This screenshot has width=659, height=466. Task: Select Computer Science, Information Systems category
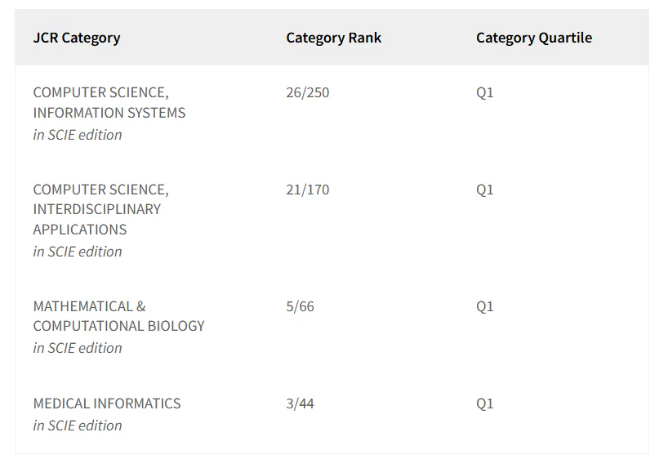(109, 103)
